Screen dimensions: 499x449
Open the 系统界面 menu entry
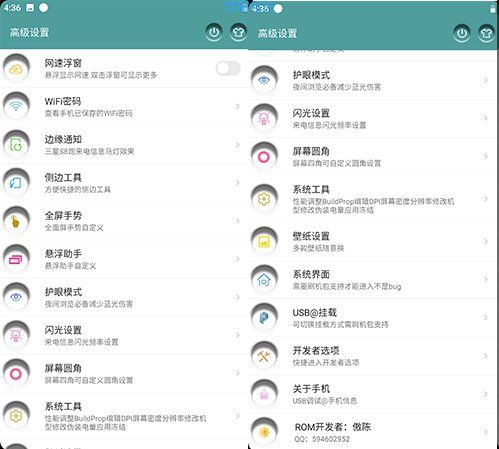[x=373, y=280]
